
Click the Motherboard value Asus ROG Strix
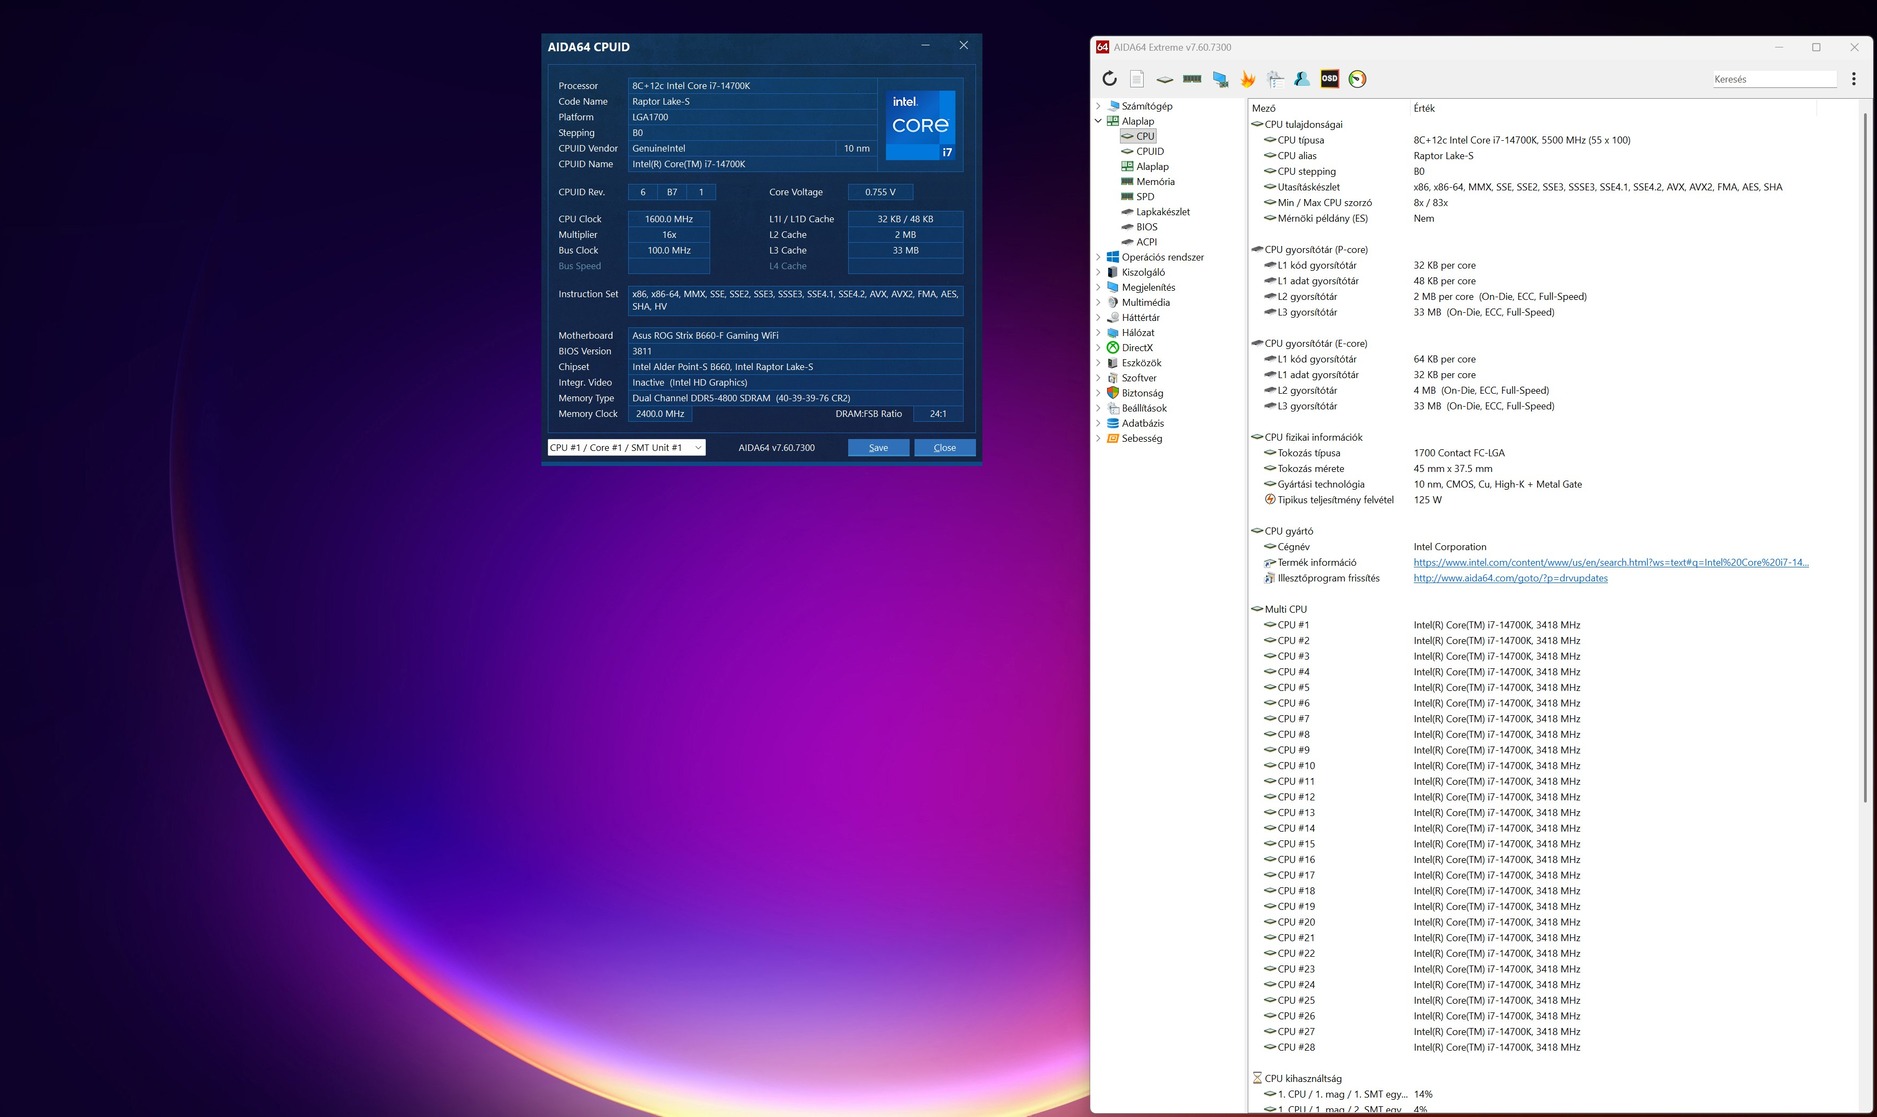795,335
